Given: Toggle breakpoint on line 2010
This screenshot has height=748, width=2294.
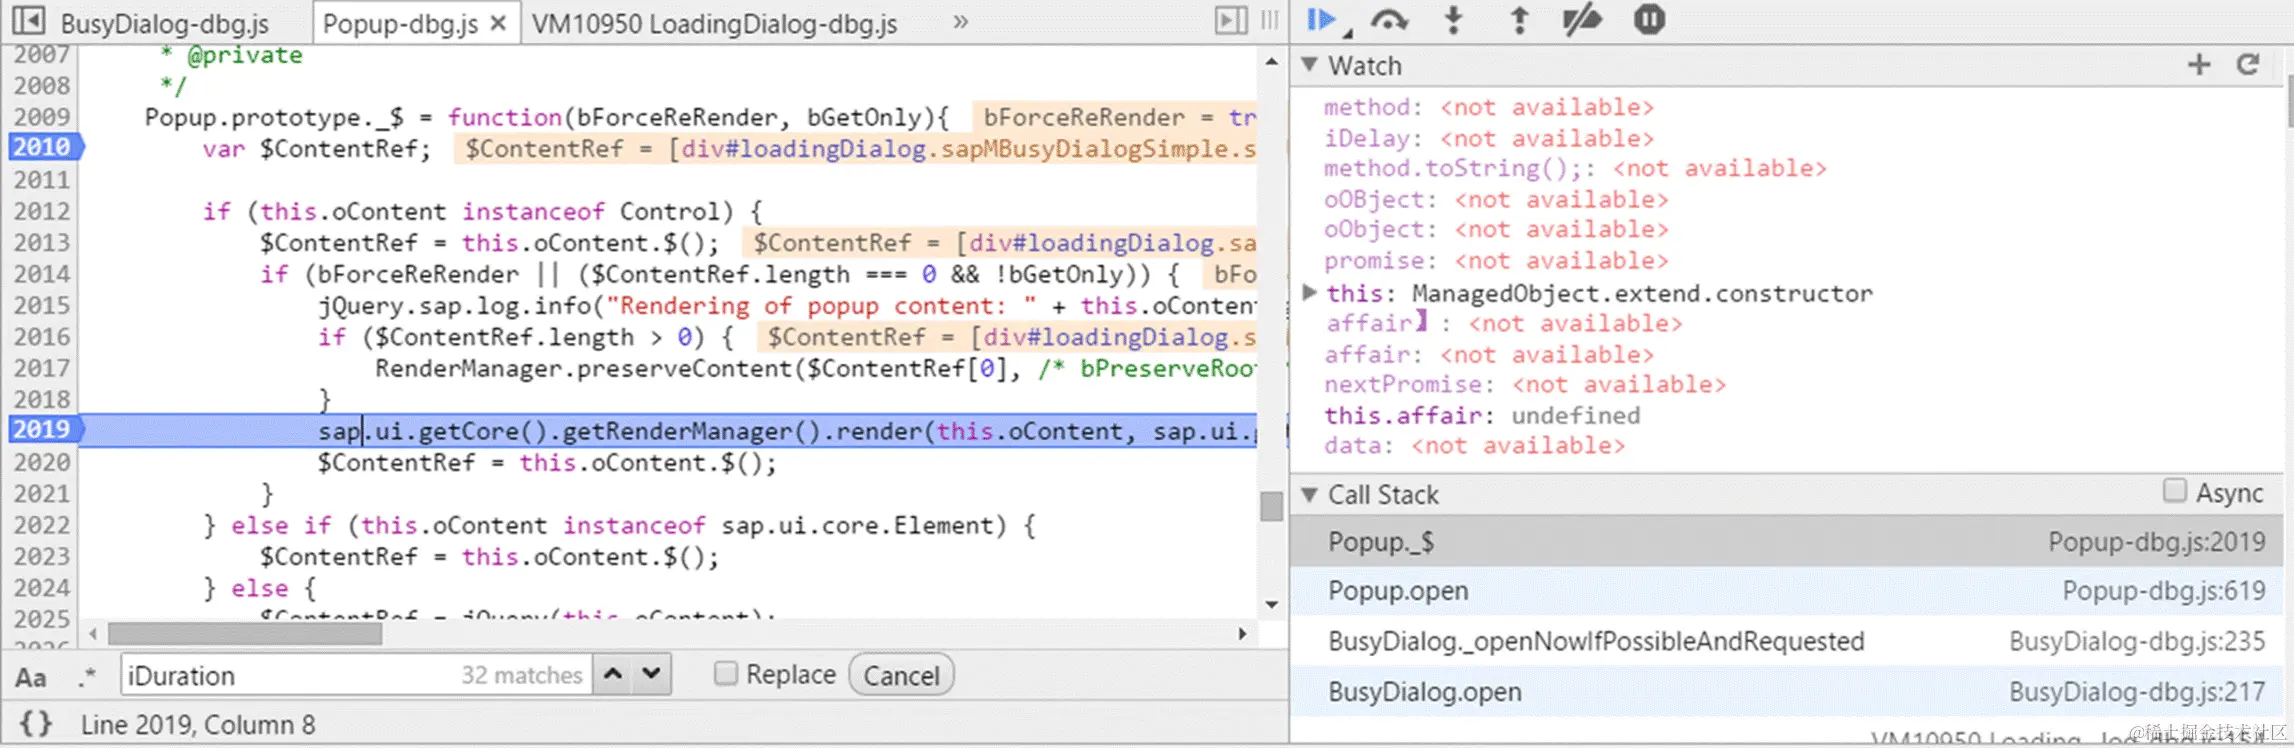Looking at the screenshot, I should (x=42, y=147).
